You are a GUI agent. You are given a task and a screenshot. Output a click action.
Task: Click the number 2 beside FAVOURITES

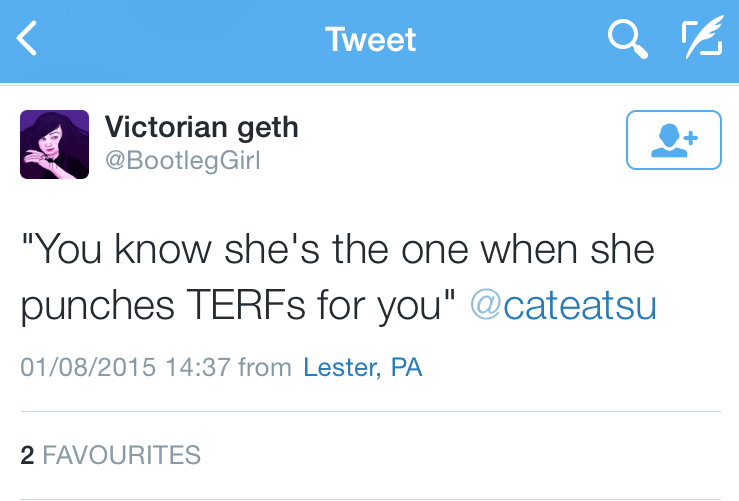[27, 456]
